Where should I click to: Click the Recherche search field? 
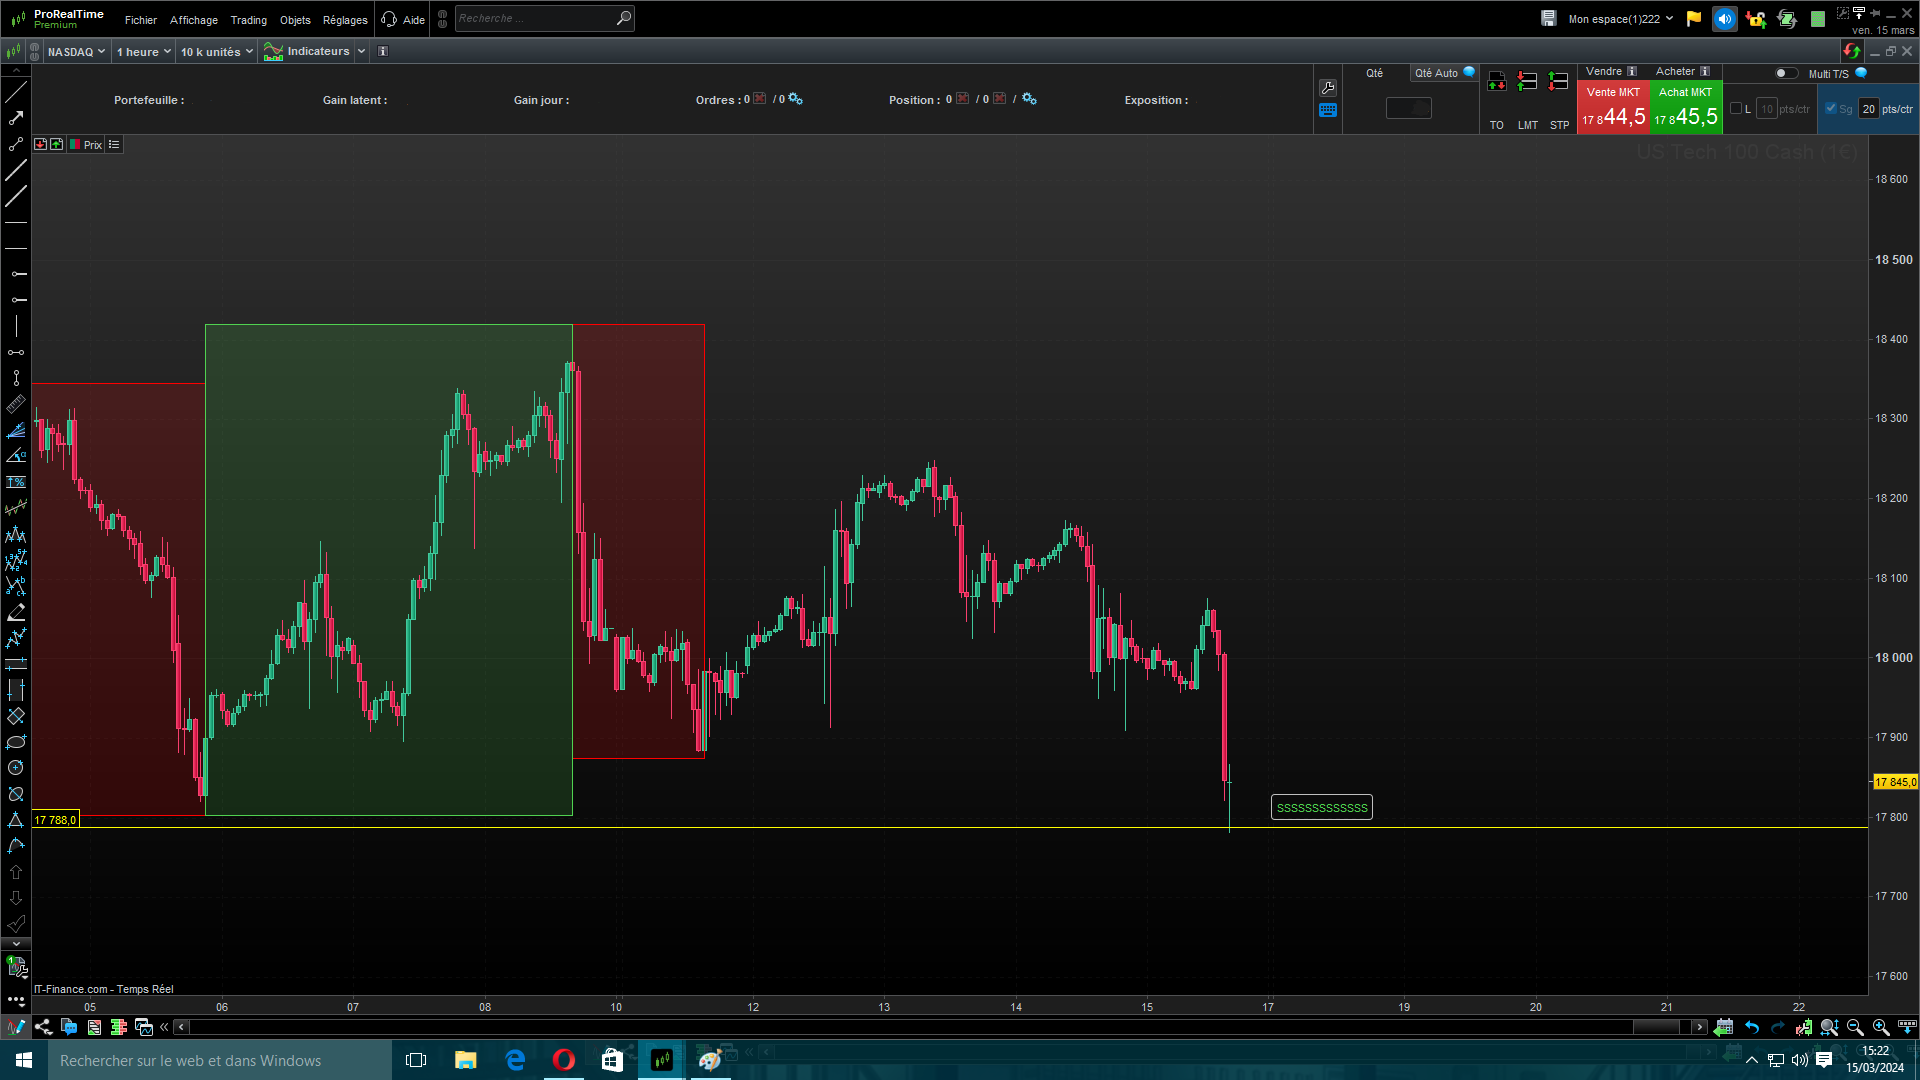point(535,18)
